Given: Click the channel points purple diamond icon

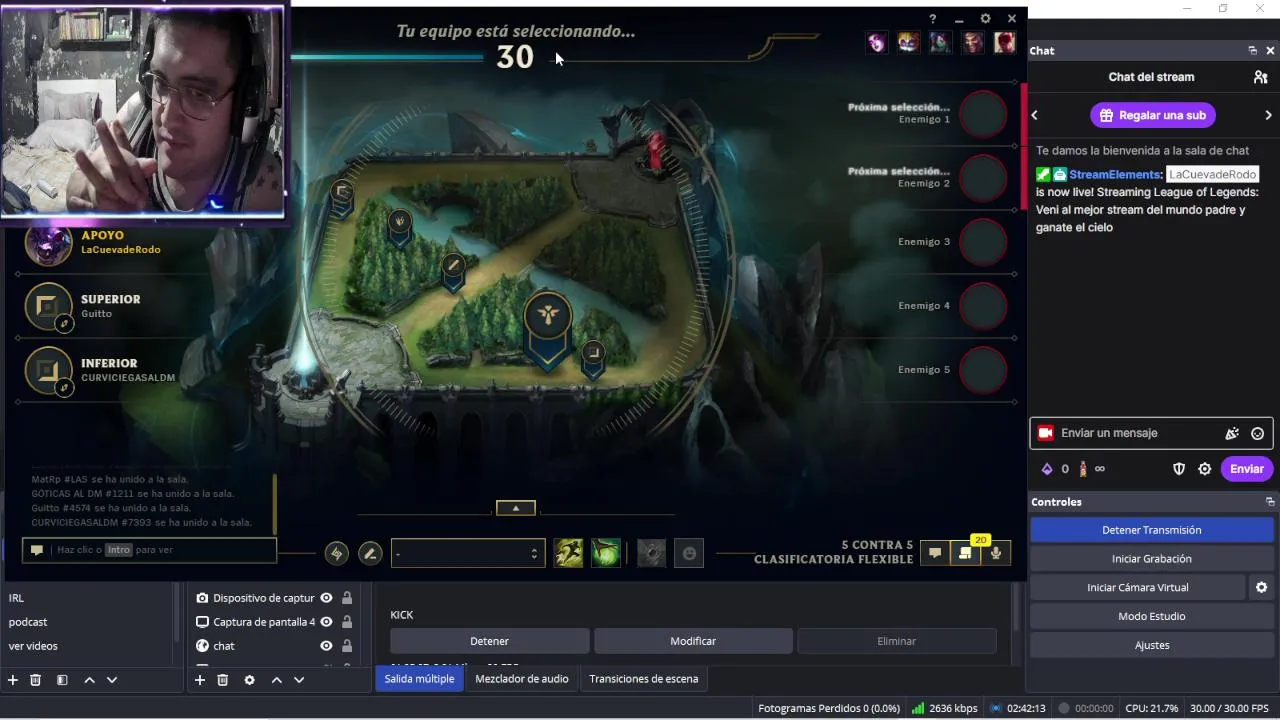Looking at the screenshot, I should tap(1047, 469).
